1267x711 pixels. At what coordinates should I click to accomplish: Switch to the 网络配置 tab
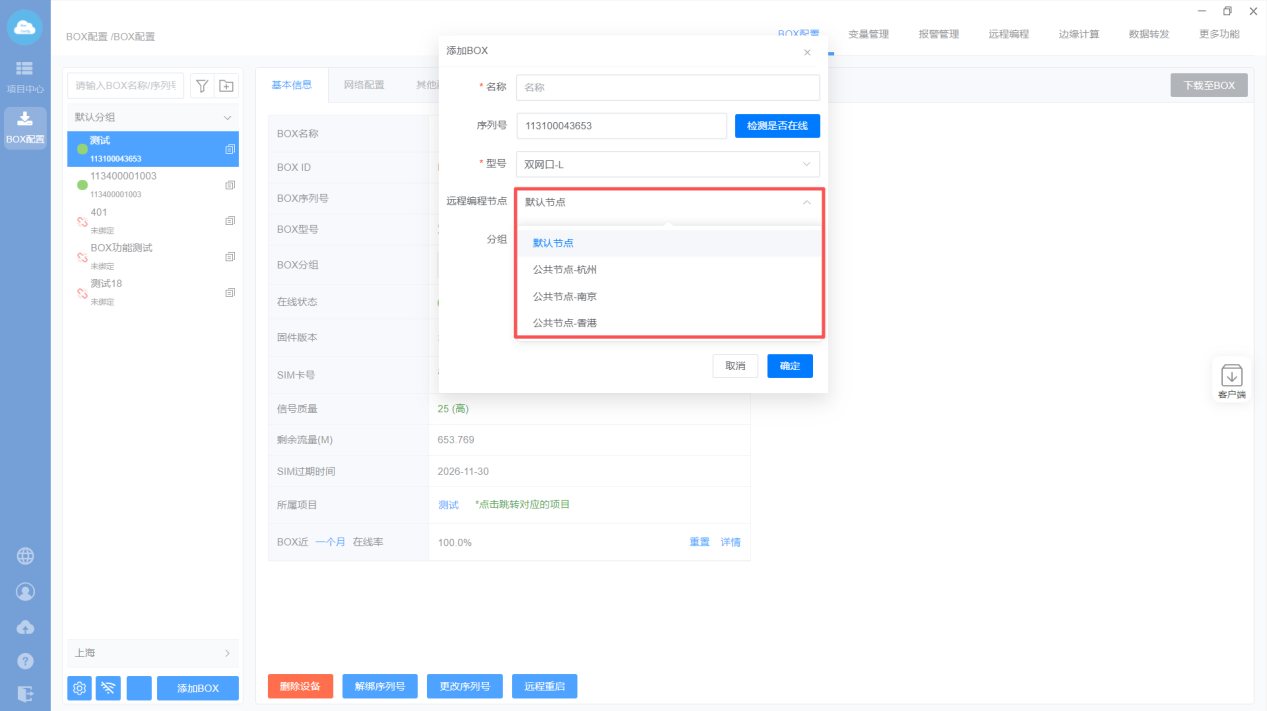pyautogui.click(x=364, y=85)
